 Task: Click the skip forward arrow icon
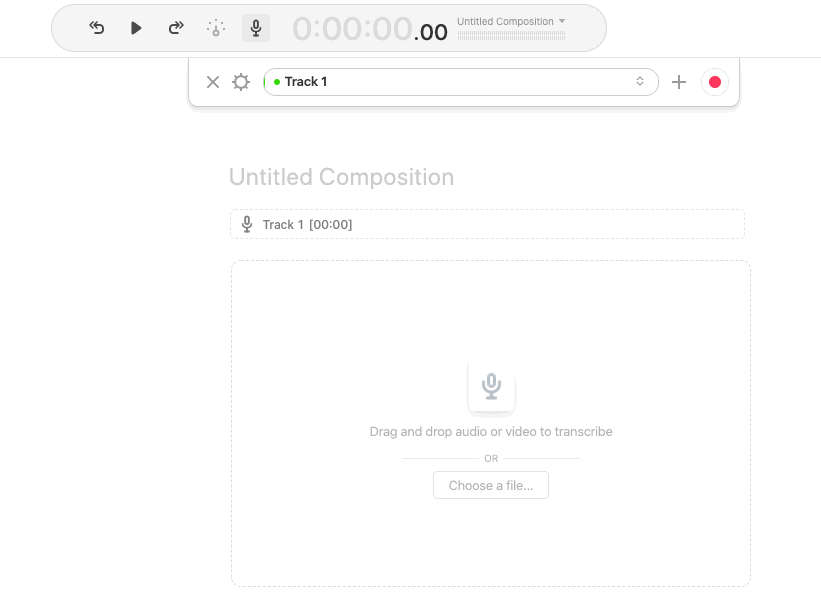[176, 28]
